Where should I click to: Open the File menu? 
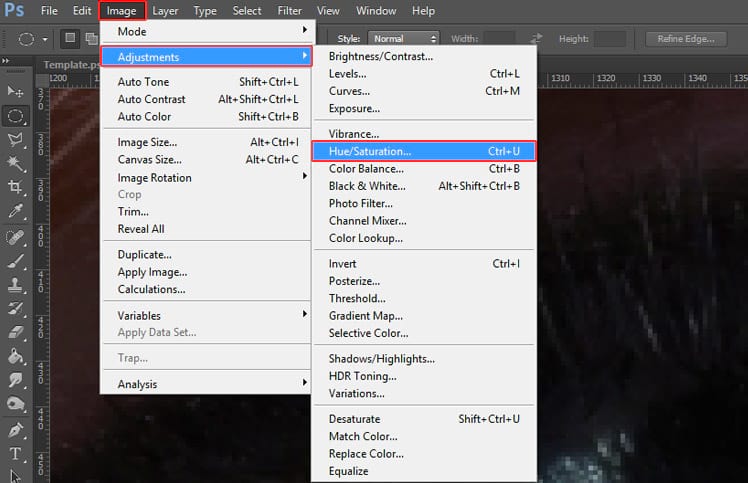(x=49, y=10)
